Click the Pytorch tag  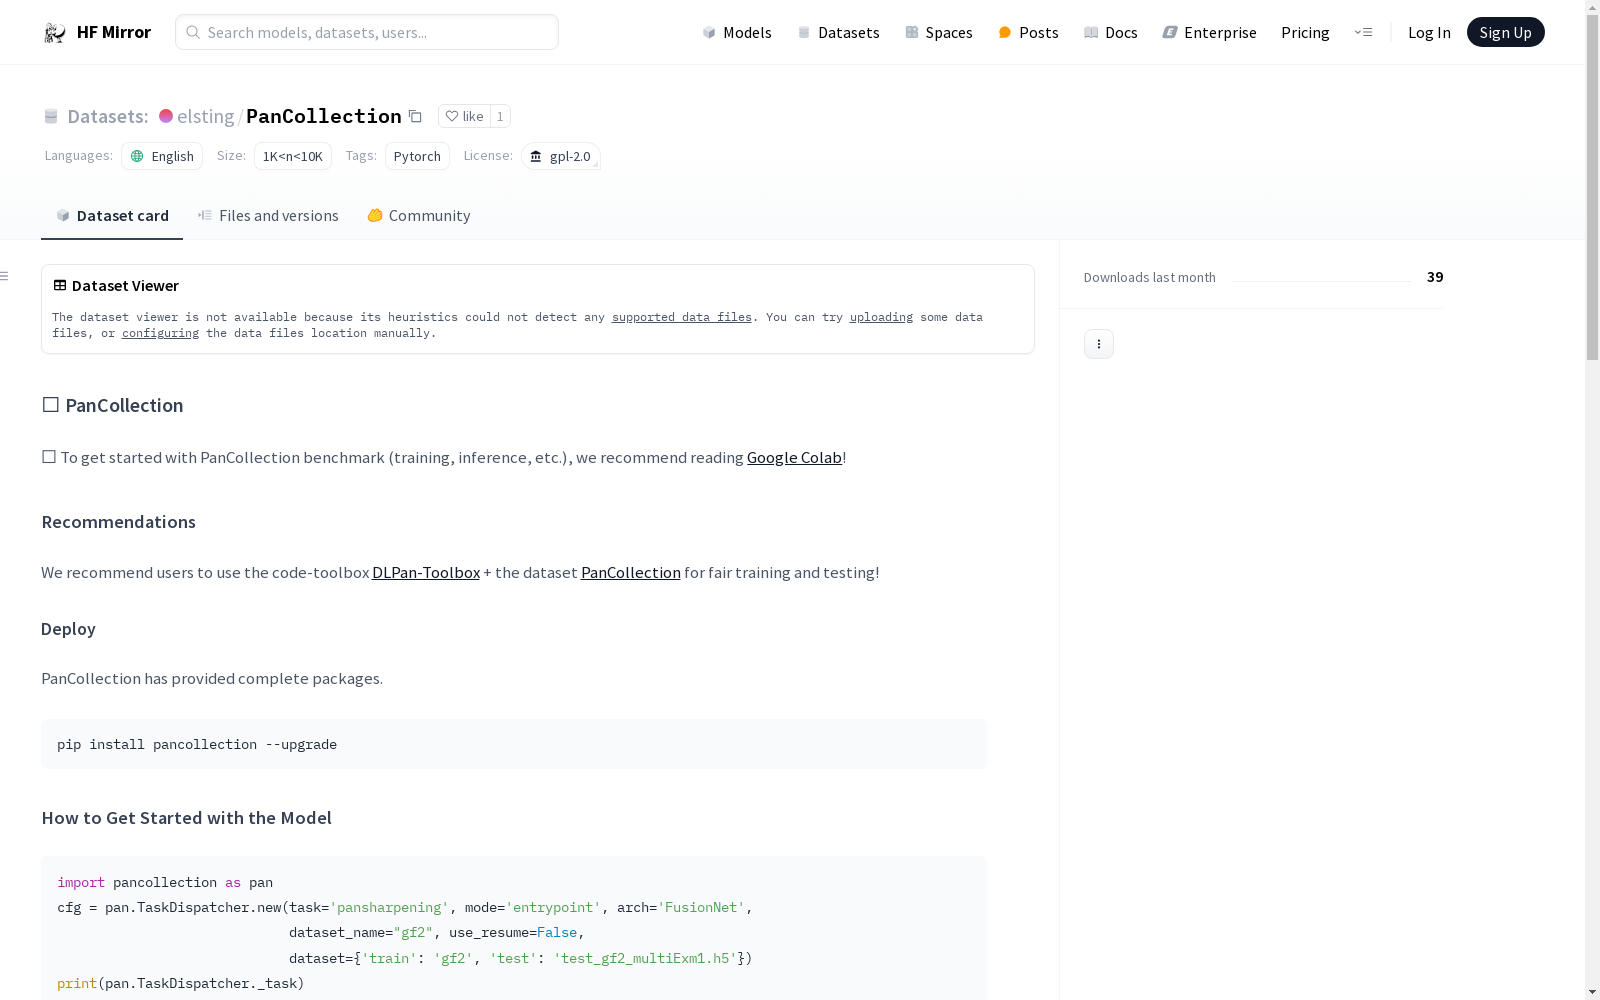(417, 156)
